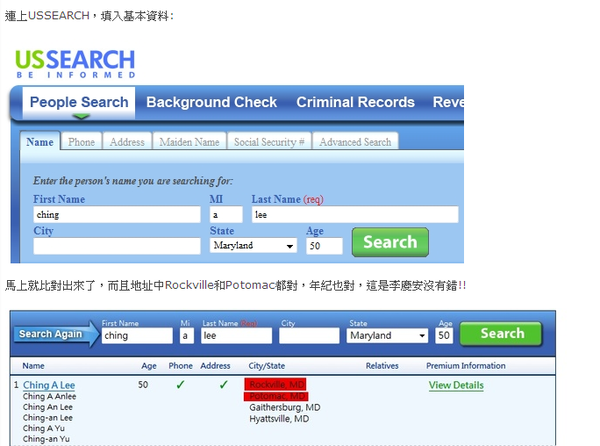
Task: Select the Name search sub-tab
Action: point(40,142)
